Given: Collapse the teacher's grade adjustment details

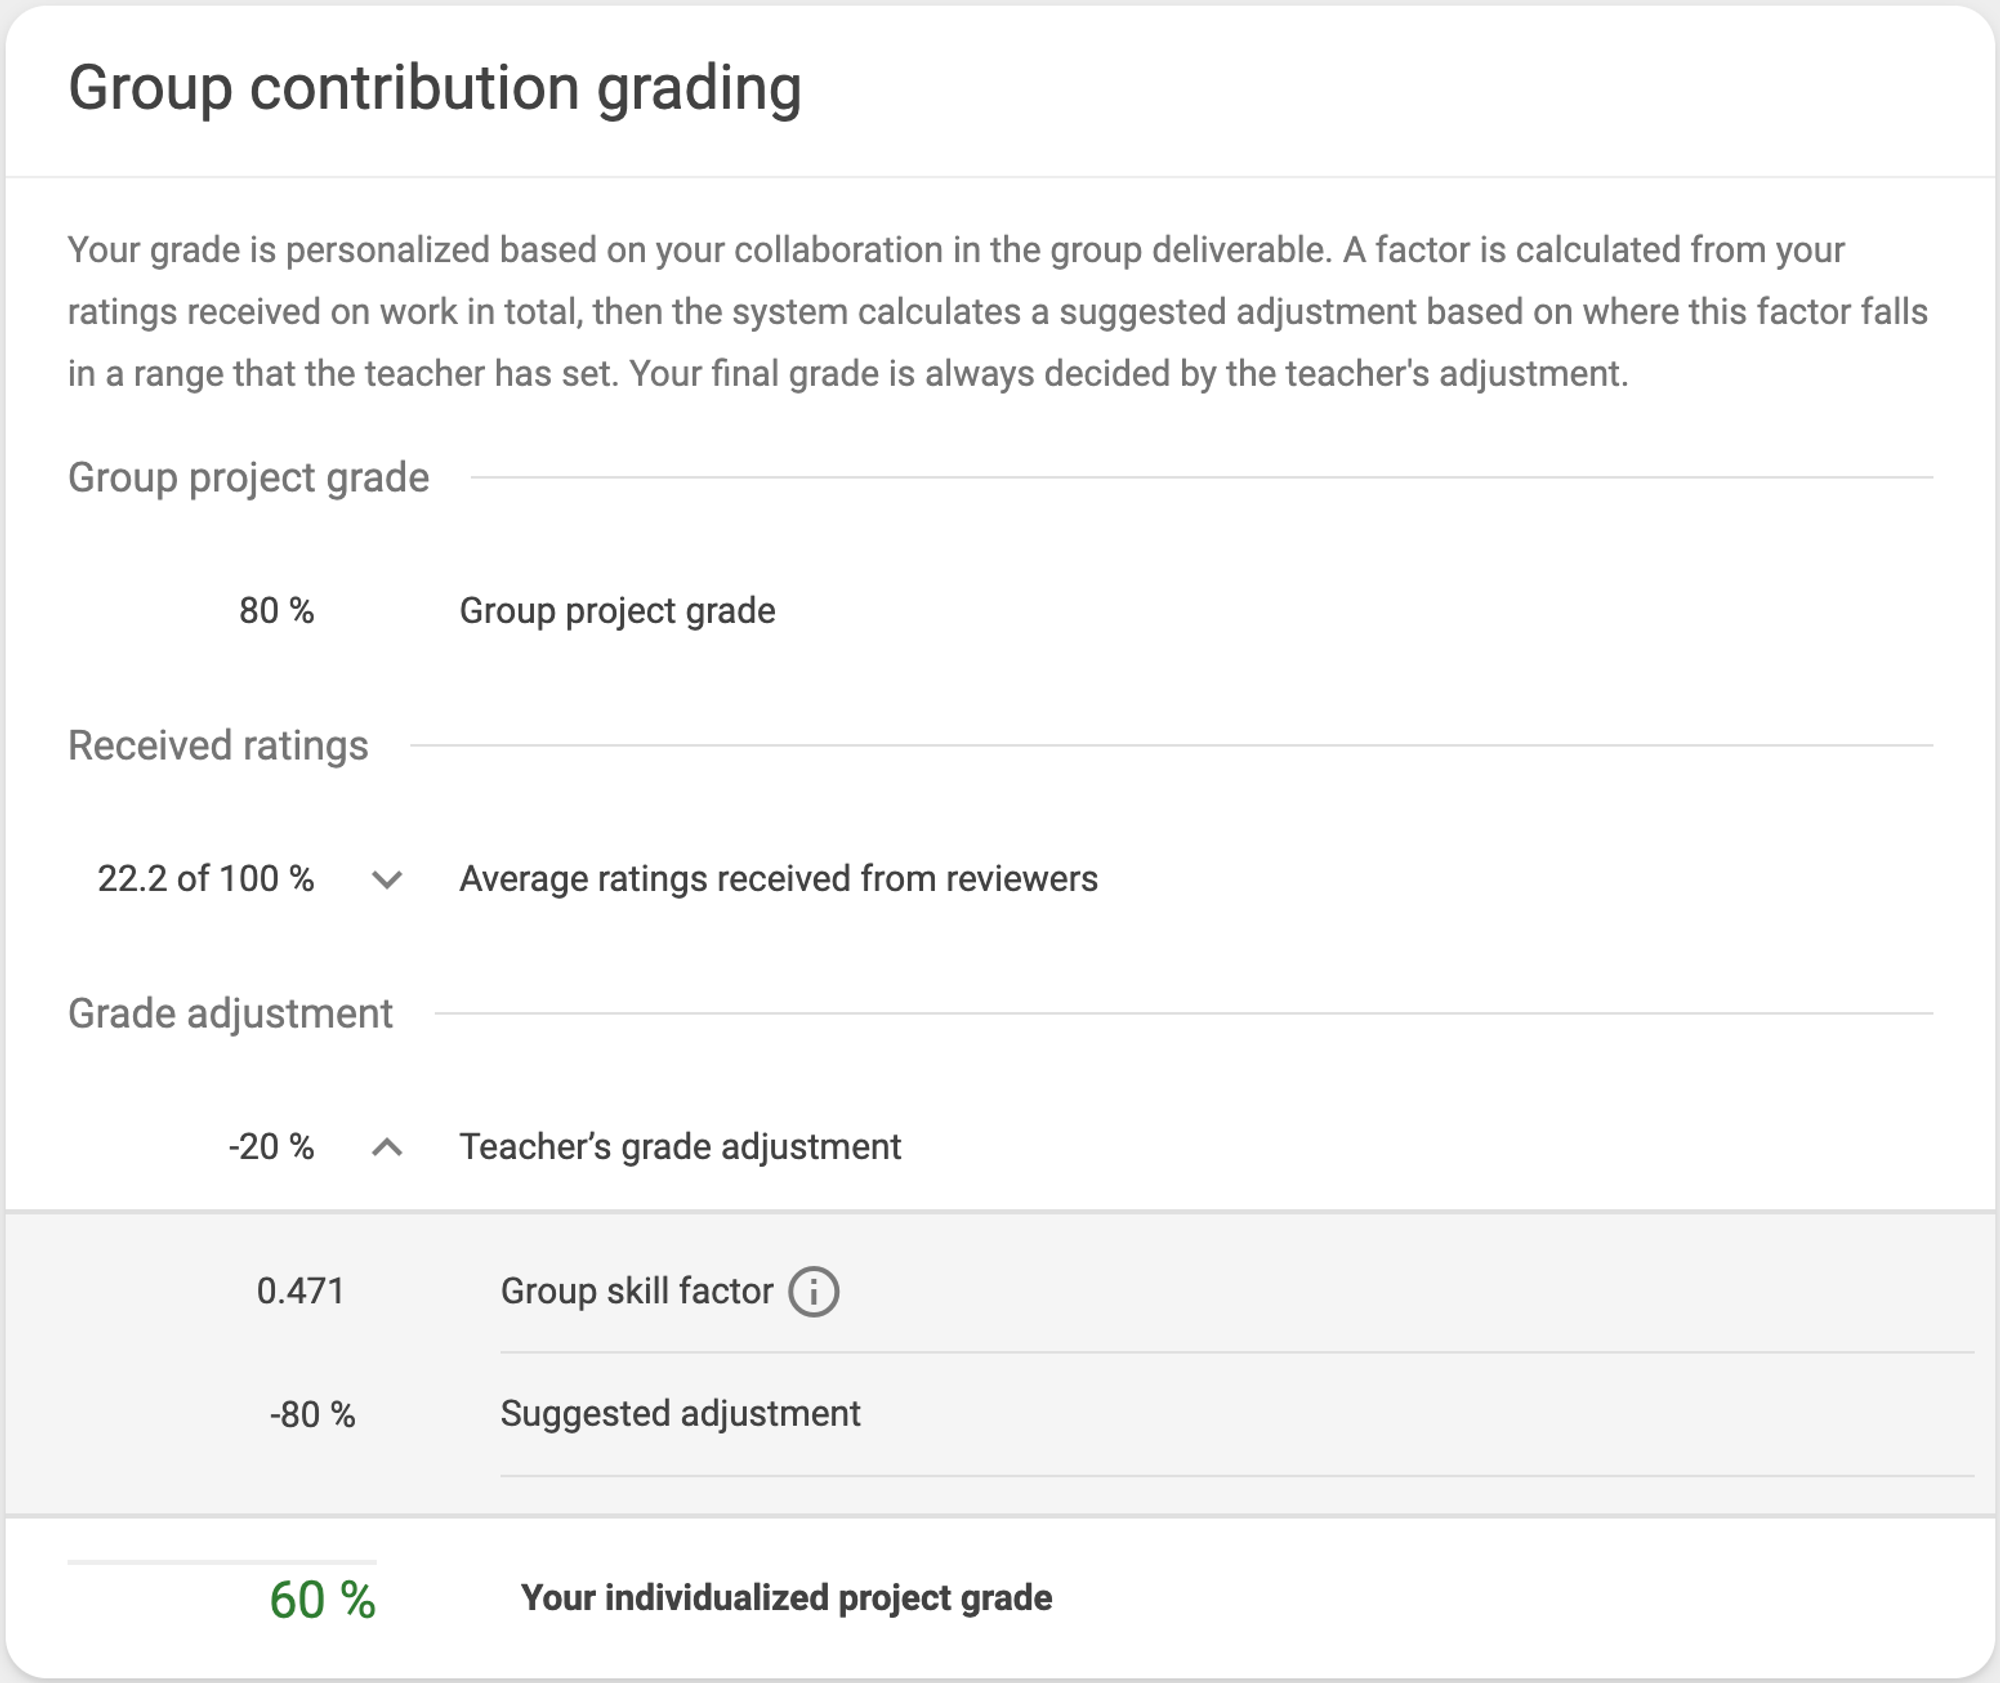Looking at the screenshot, I should click(x=387, y=1148).
